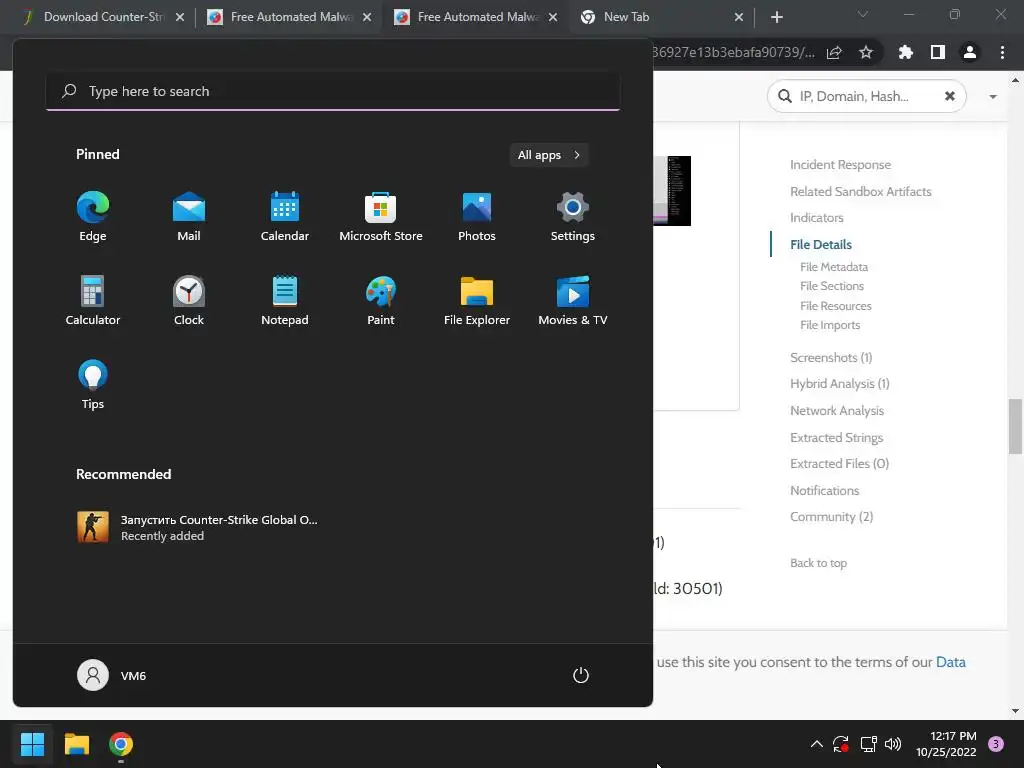
Task: Bookmark this page with star icon
Action: pyautogui.click(x=866, y=52)
